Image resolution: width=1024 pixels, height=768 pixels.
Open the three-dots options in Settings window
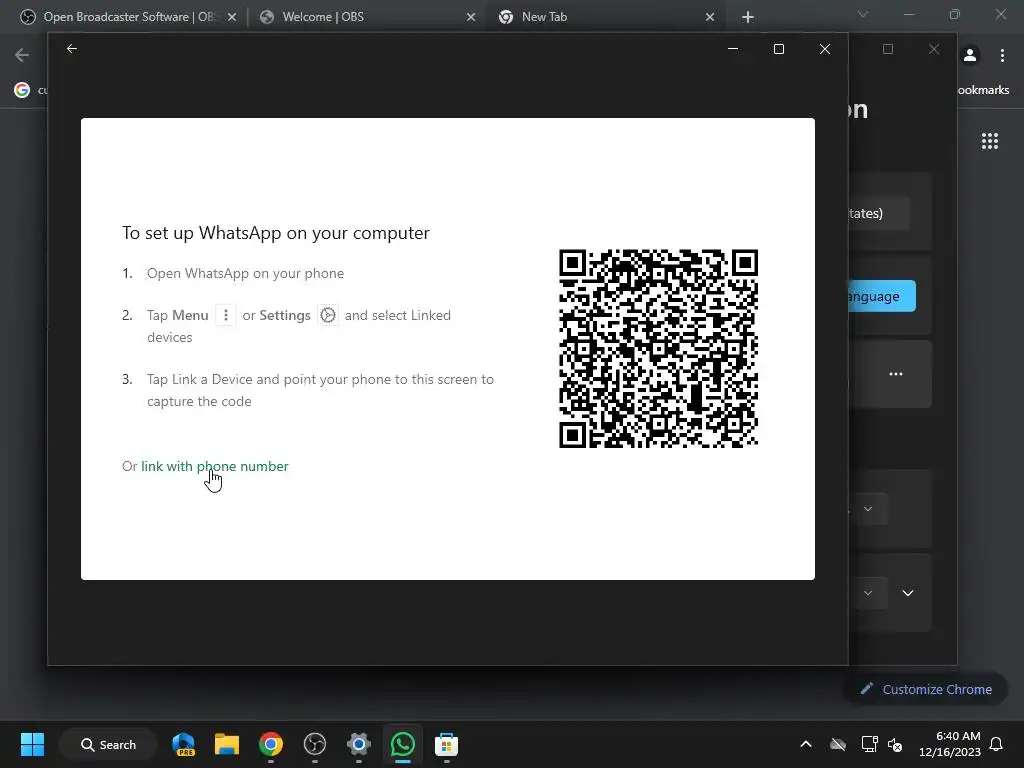(x=896, y=374)
